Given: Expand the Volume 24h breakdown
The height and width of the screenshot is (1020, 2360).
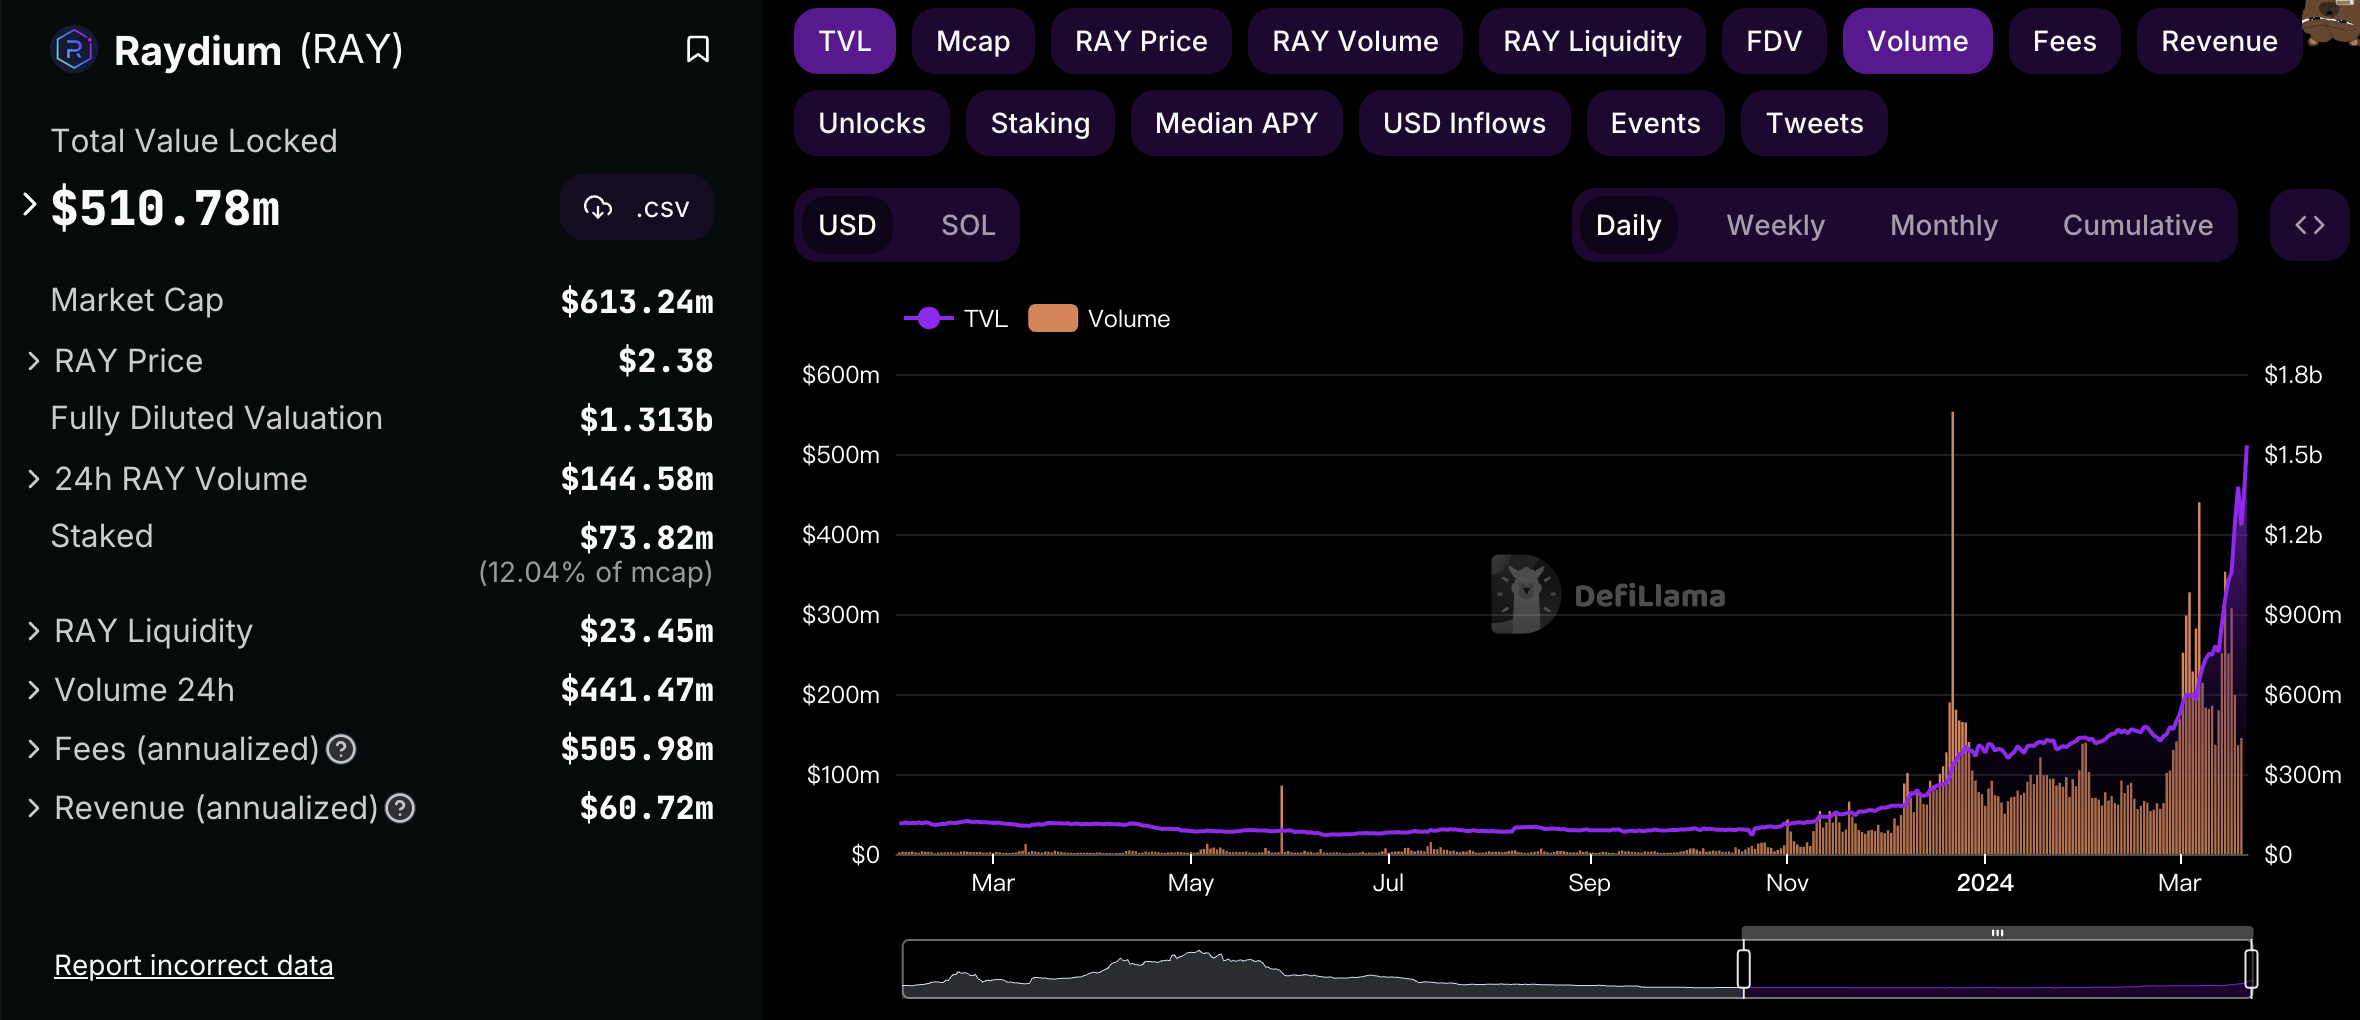Looking at the screenshot, I should tap(31, 689).
